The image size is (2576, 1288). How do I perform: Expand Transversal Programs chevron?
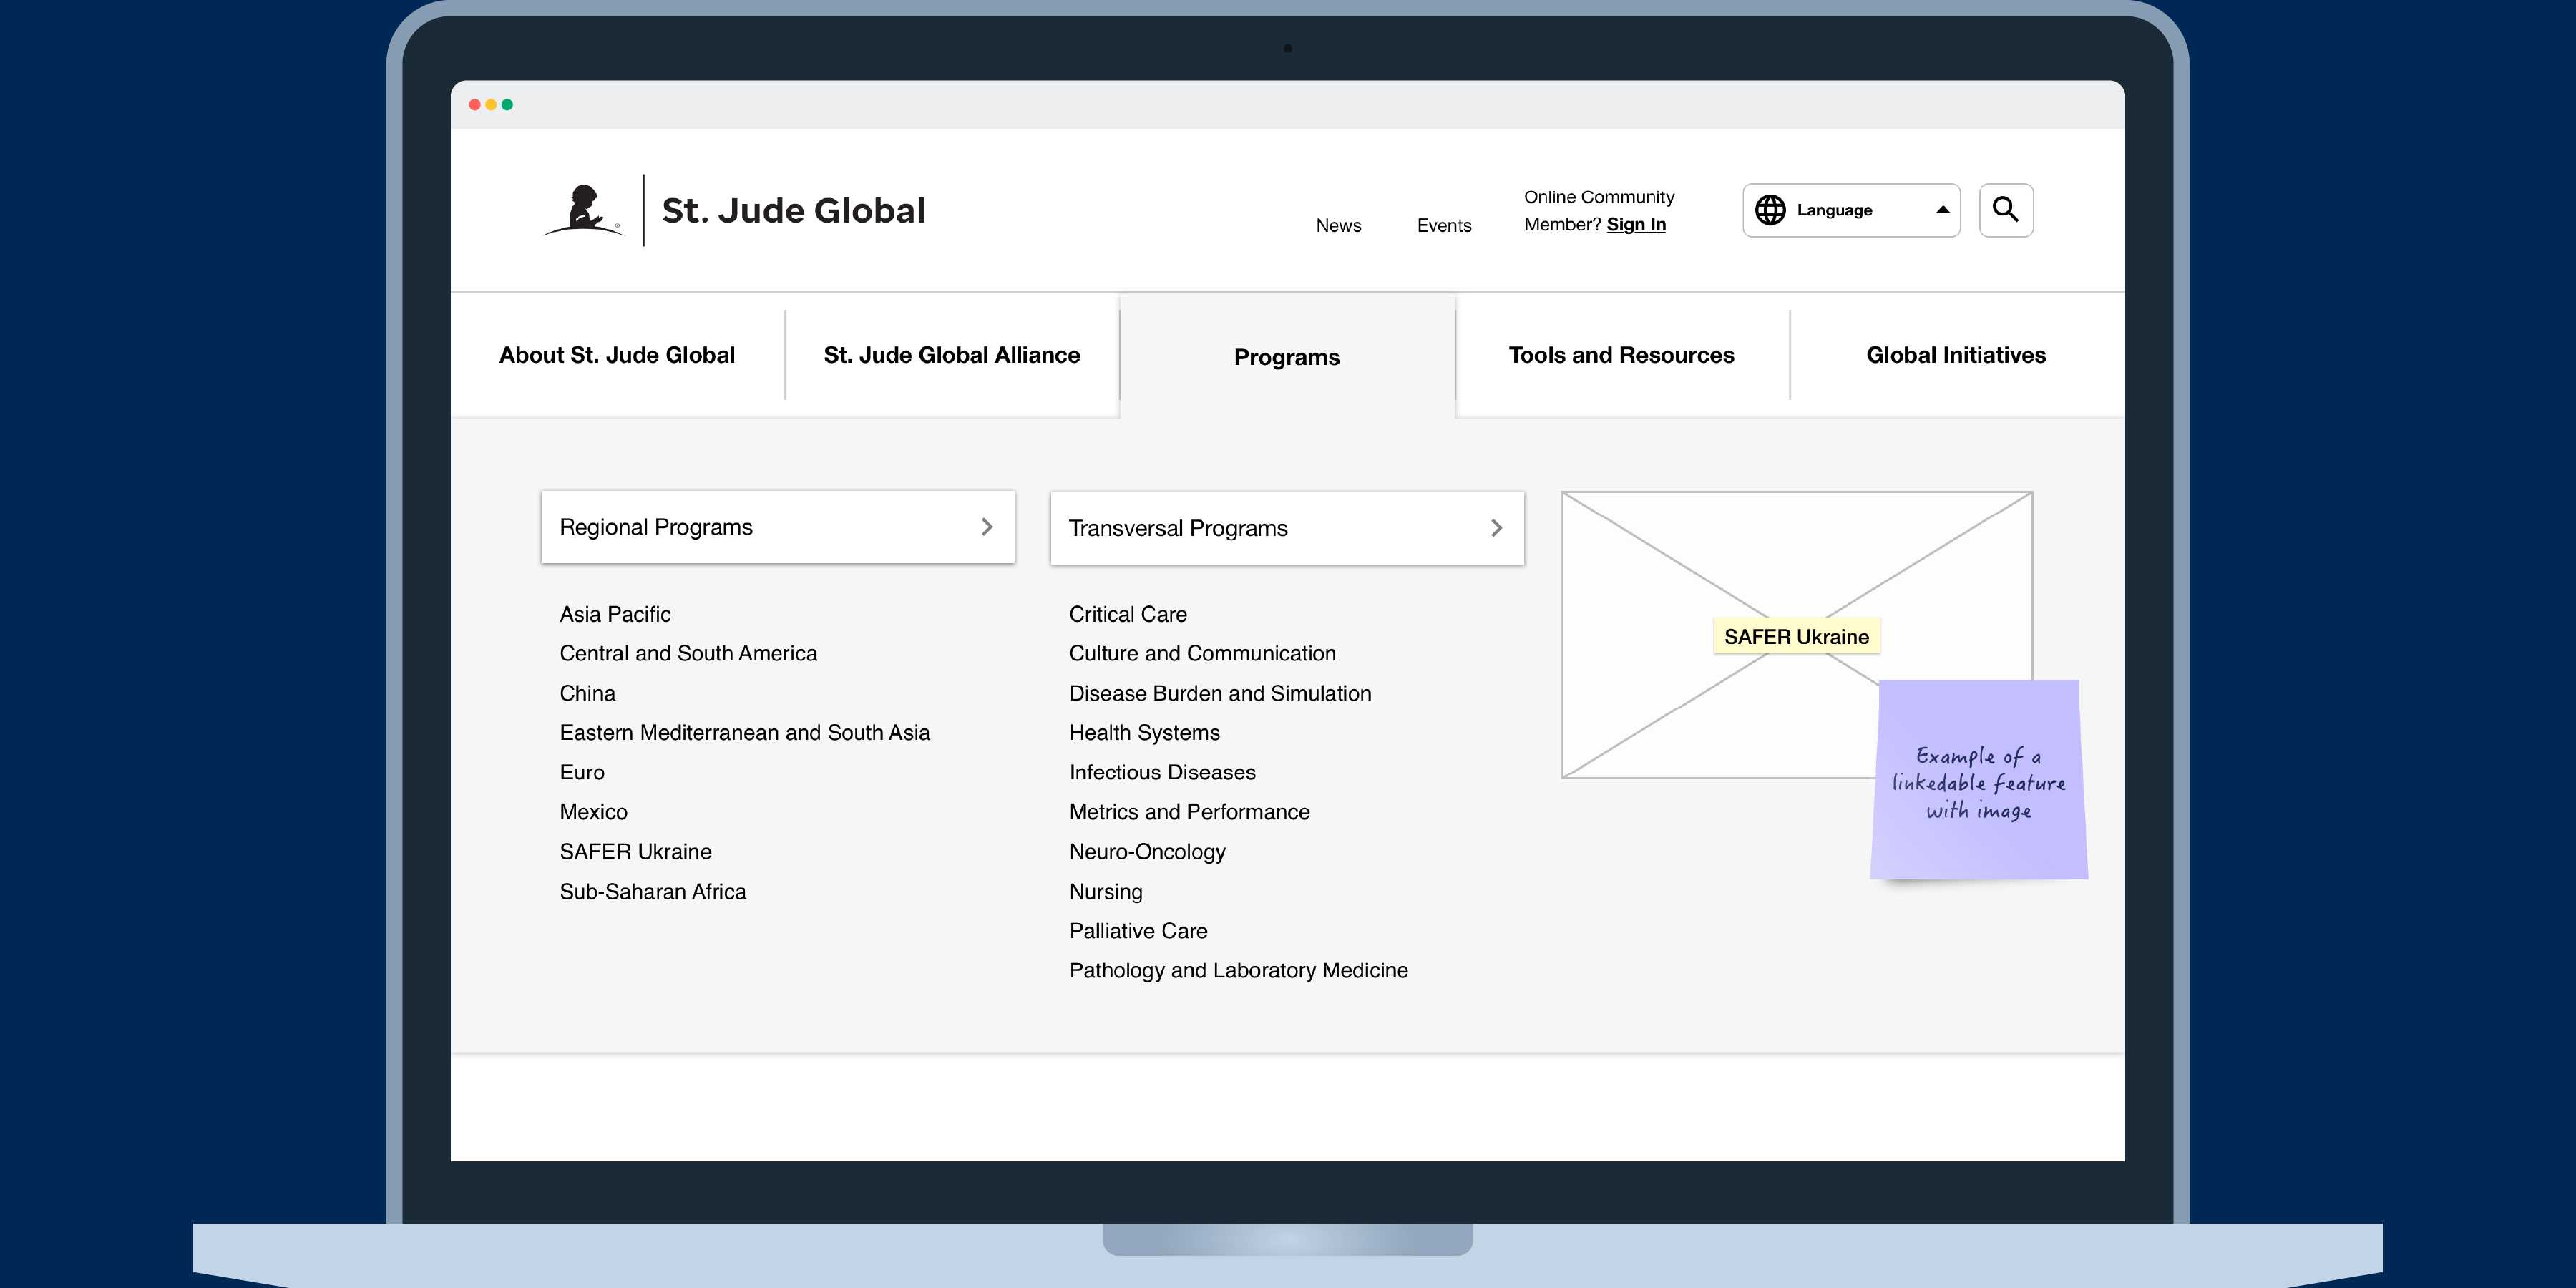(1496, 528)
